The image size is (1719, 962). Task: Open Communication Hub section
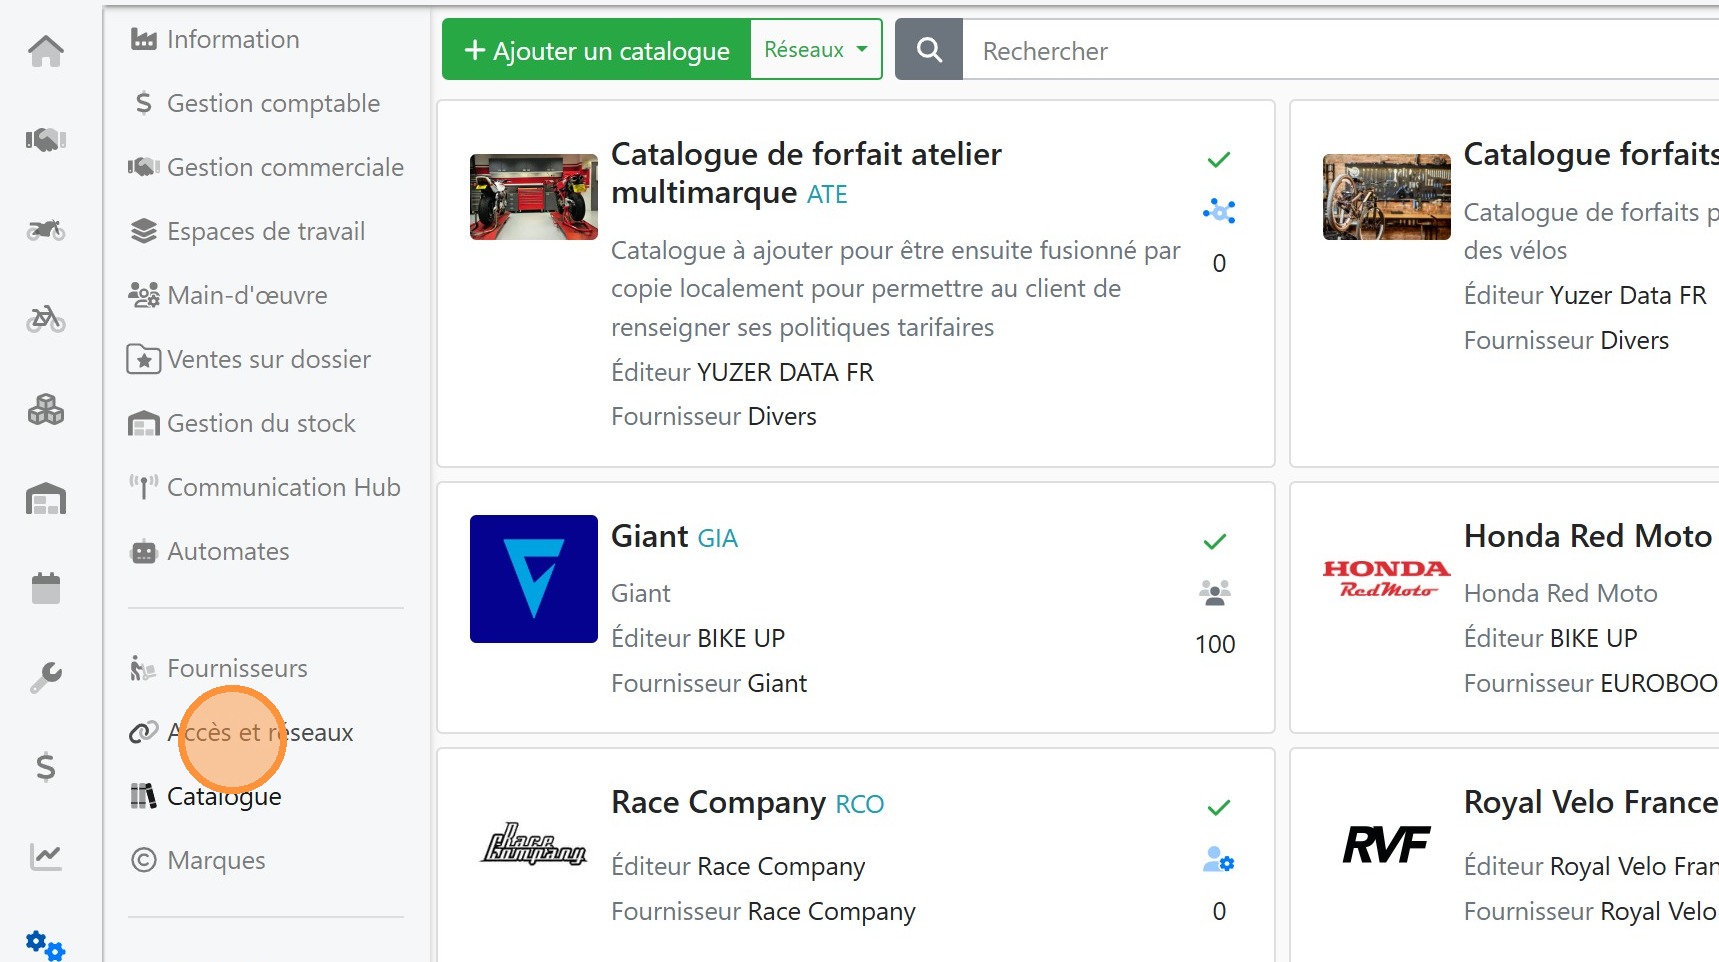point(264,487)
